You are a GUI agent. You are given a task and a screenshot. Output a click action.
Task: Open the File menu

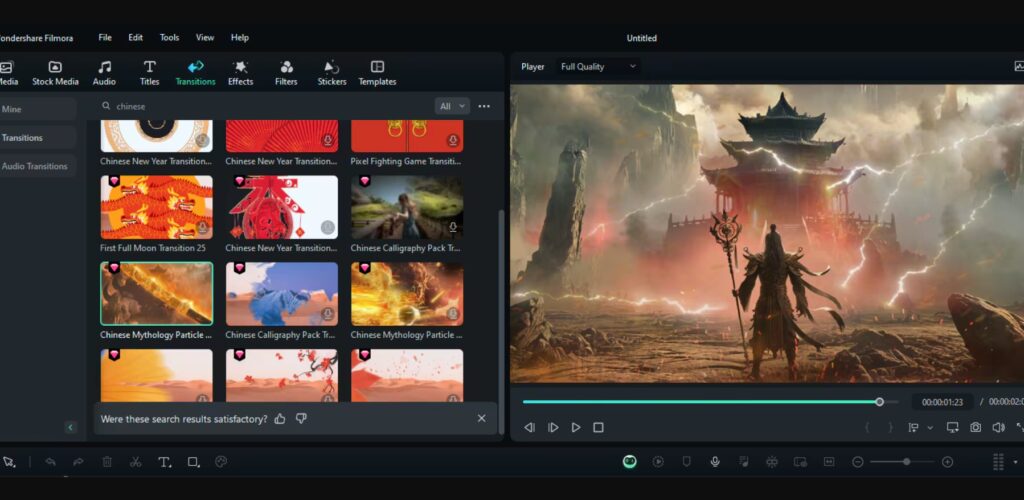coord(105,38)
